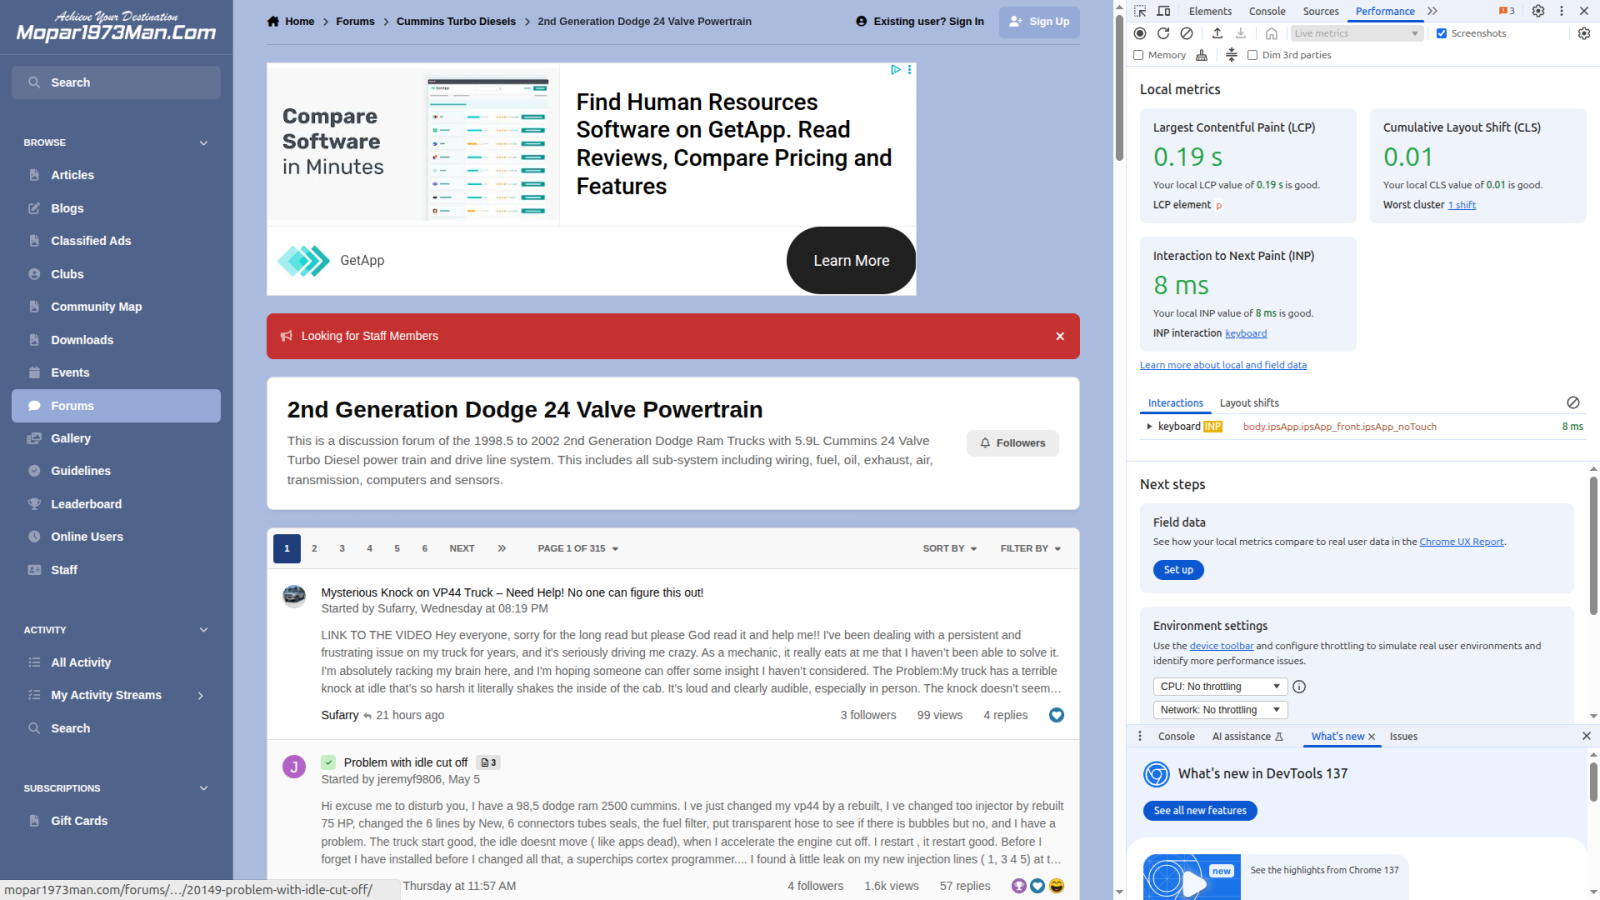The width and height of the screenshot is (1600, 900).
Task: Click the heart reaction on Mysterious Knock topic
Action: (x=1056, y=715)
